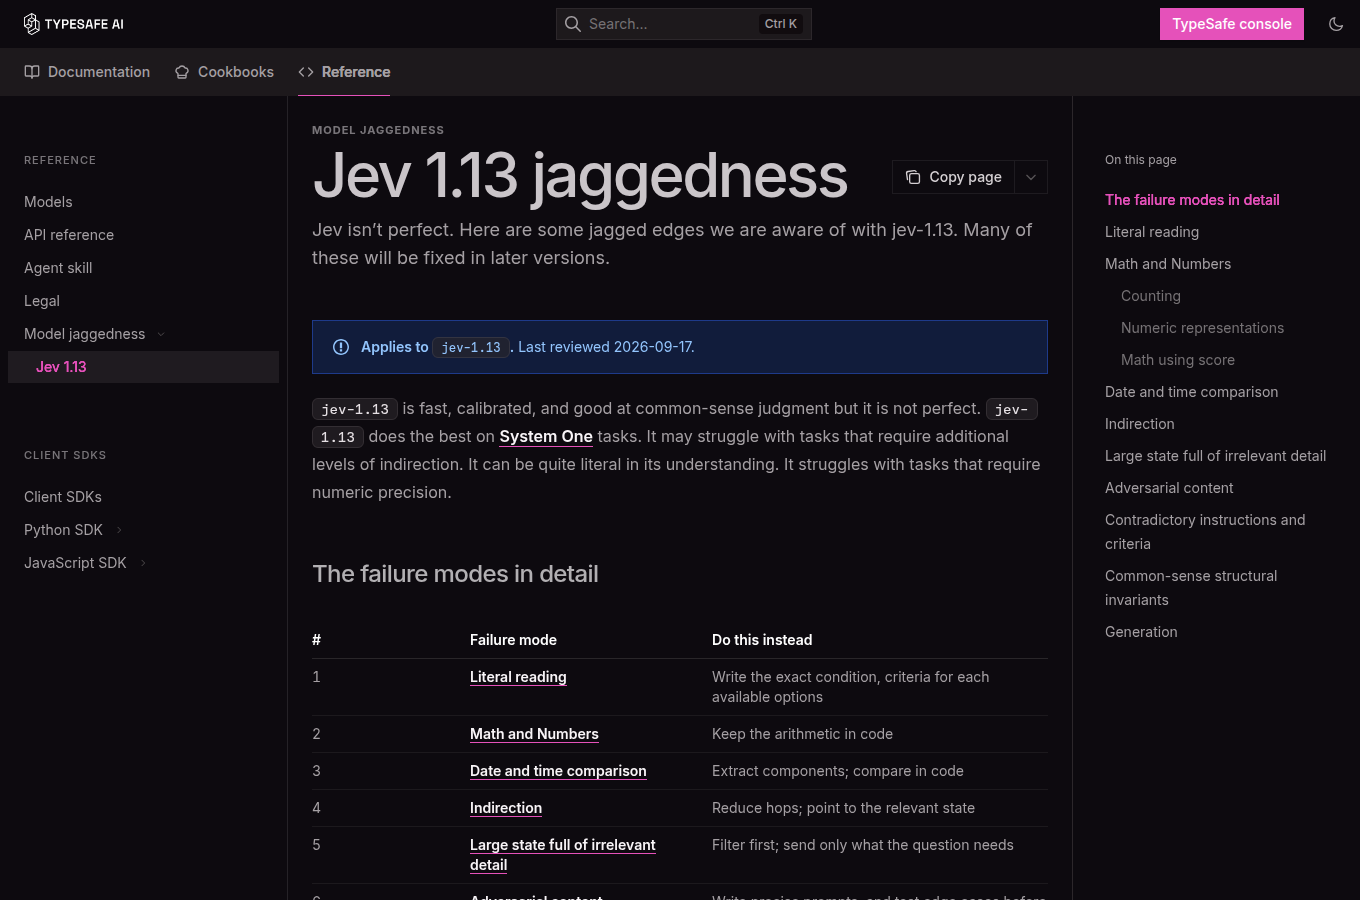Open the Cookbooks tab
Screen dimensions: 1360x900
click(x=224, y=72)
